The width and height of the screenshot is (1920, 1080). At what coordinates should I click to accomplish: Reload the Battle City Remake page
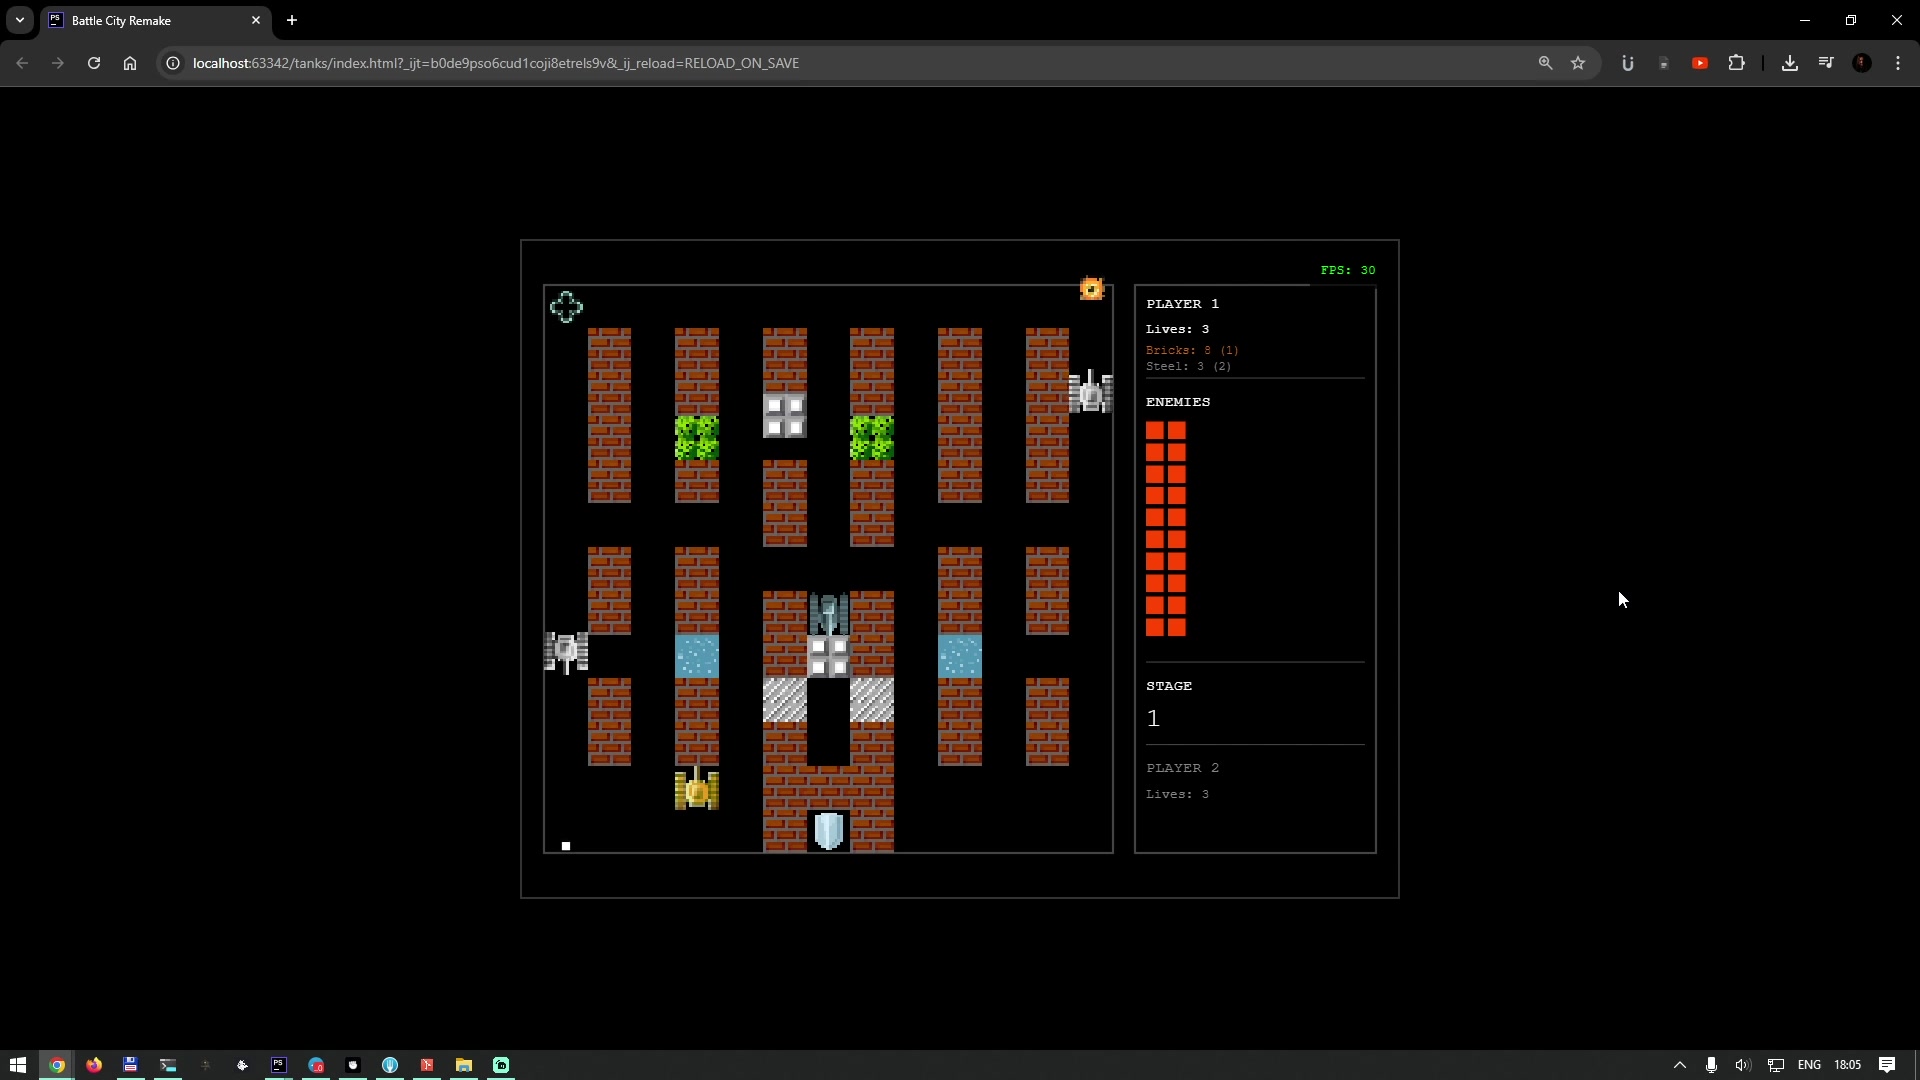(93, 62)
